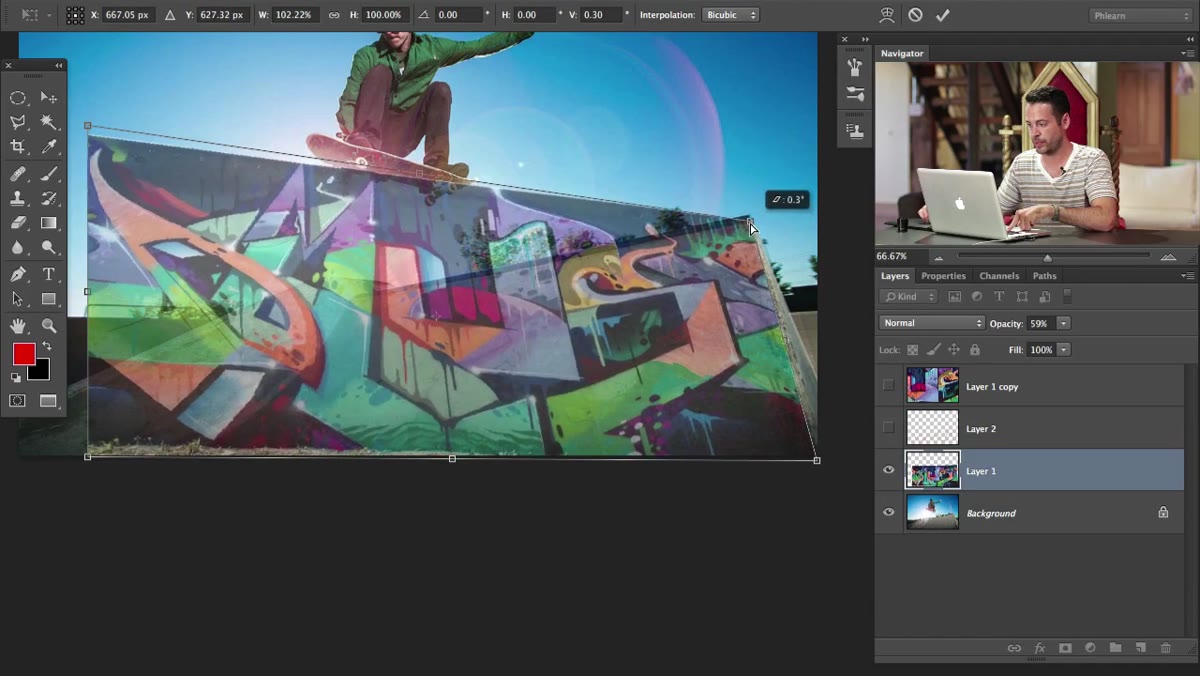
Task: Select the Hand tool
Action: (x=18, y=326)
